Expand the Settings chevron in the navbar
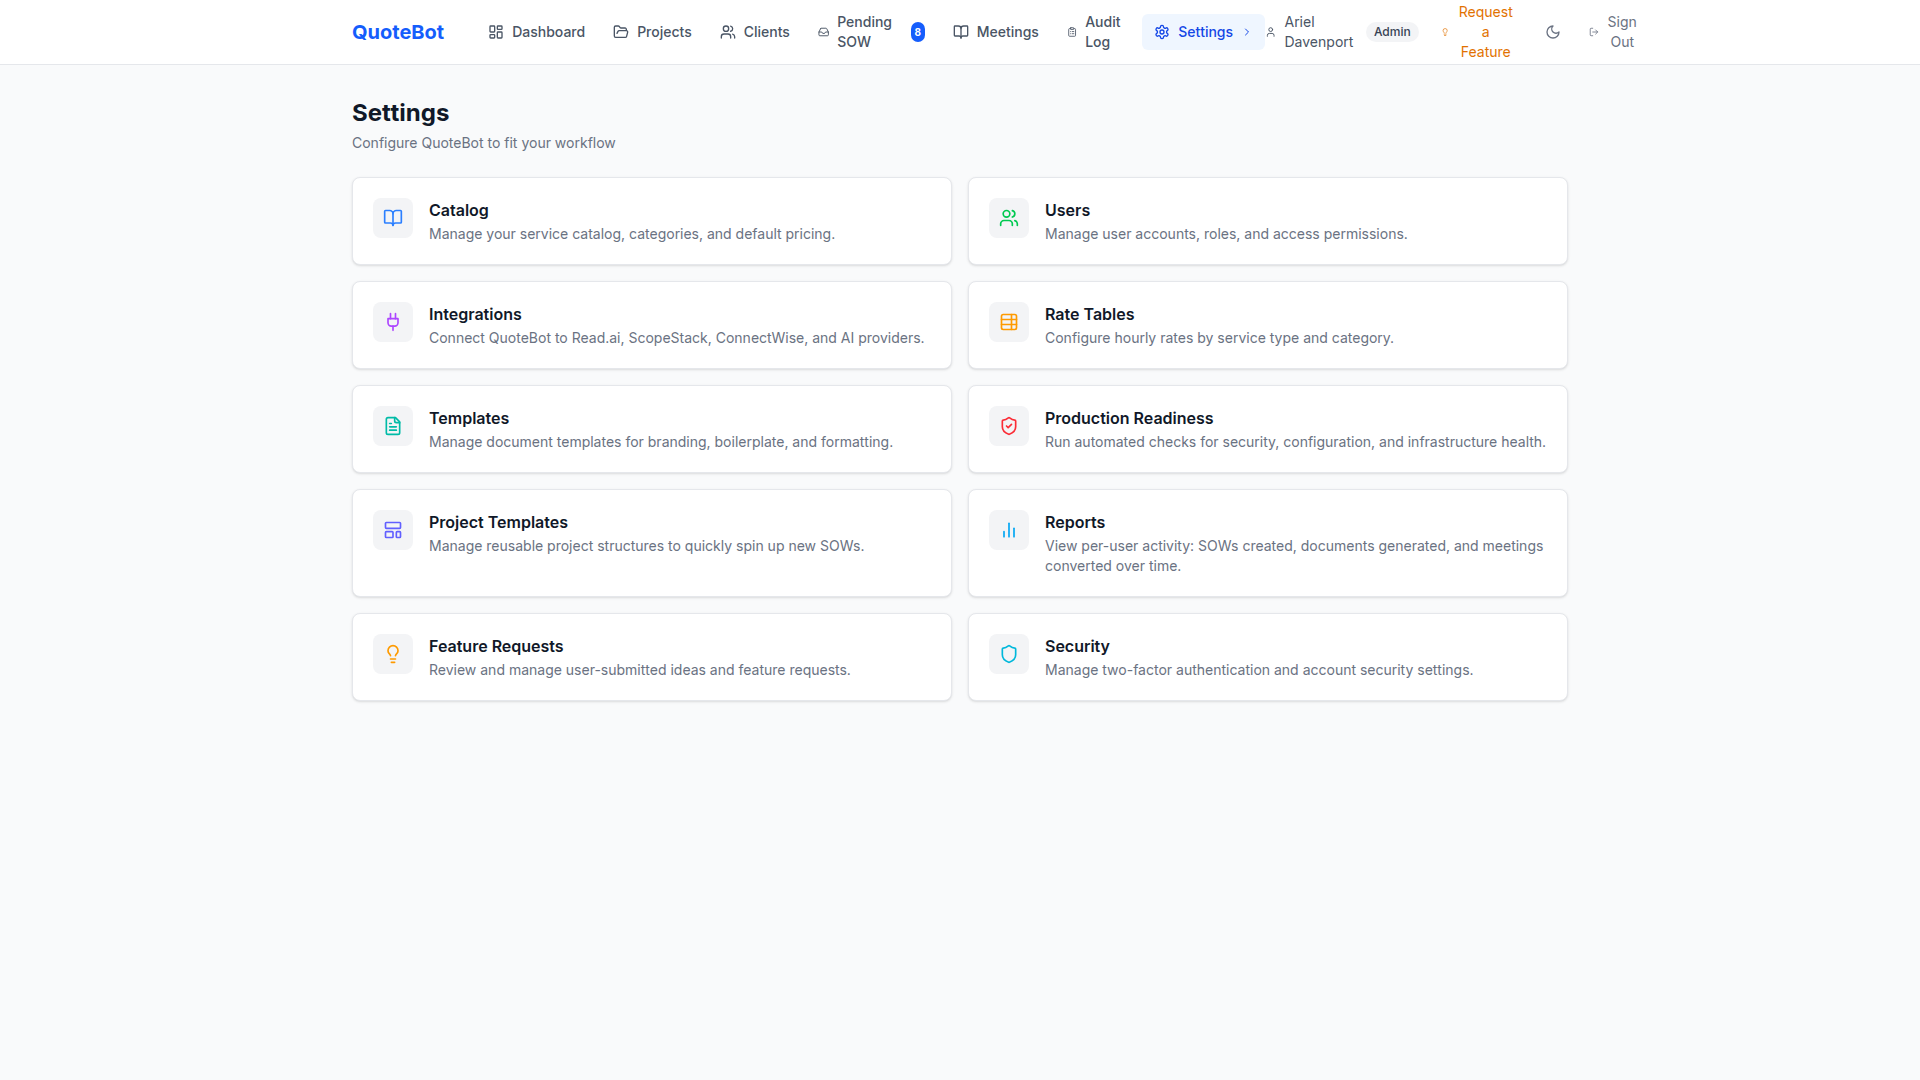Viewport: 1920px width, 1080px height. click(x=1246, y=31)
